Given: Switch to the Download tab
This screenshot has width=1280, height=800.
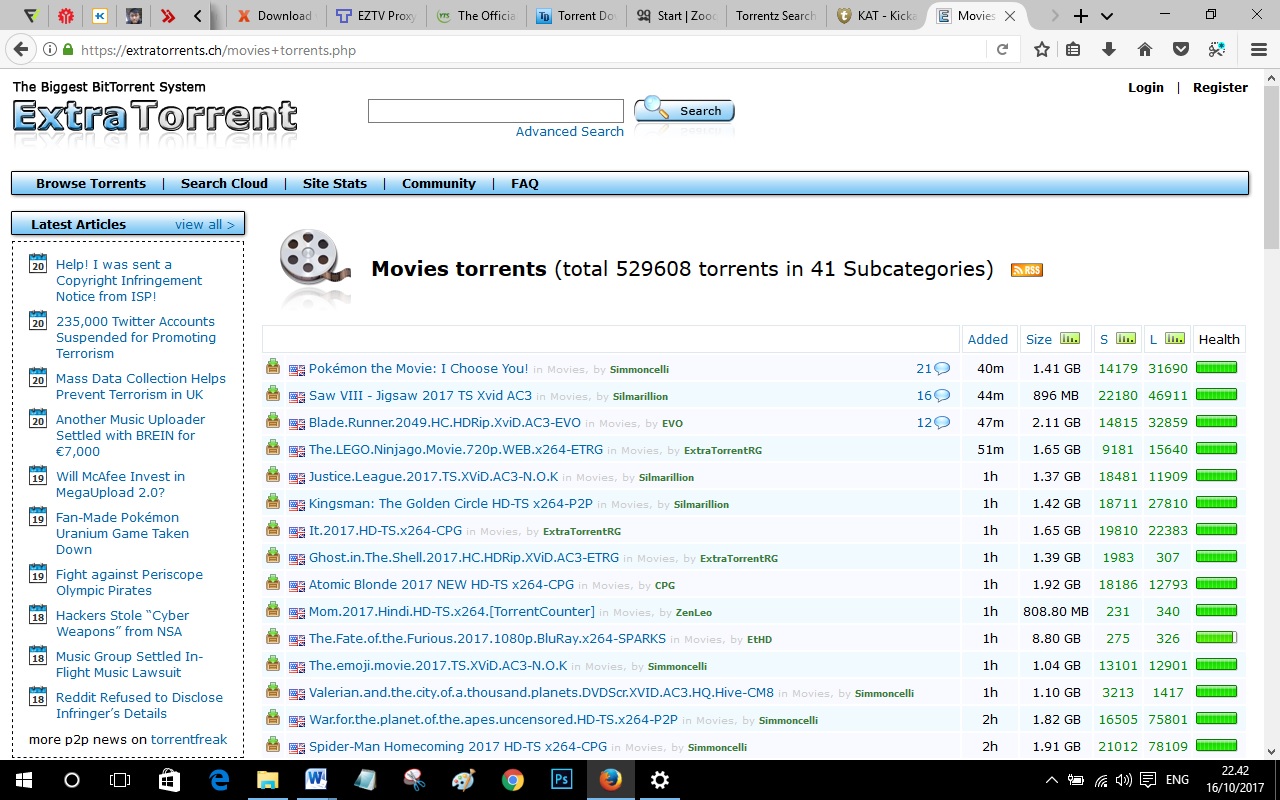Looking at the screenshot, I should 275,16.
